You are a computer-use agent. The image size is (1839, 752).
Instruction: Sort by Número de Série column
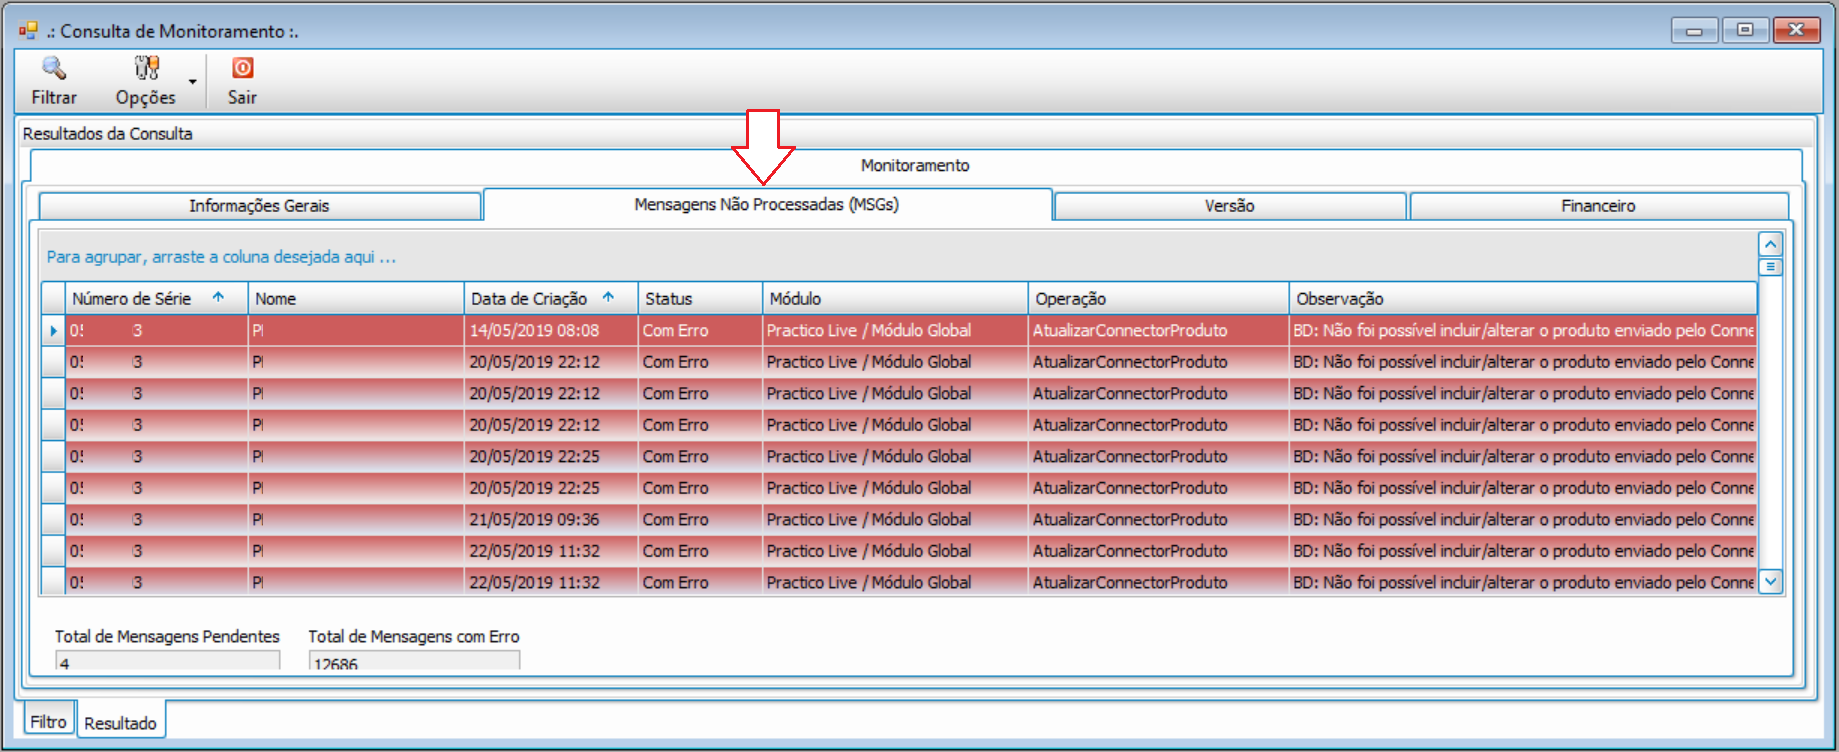tap(156, 298)
